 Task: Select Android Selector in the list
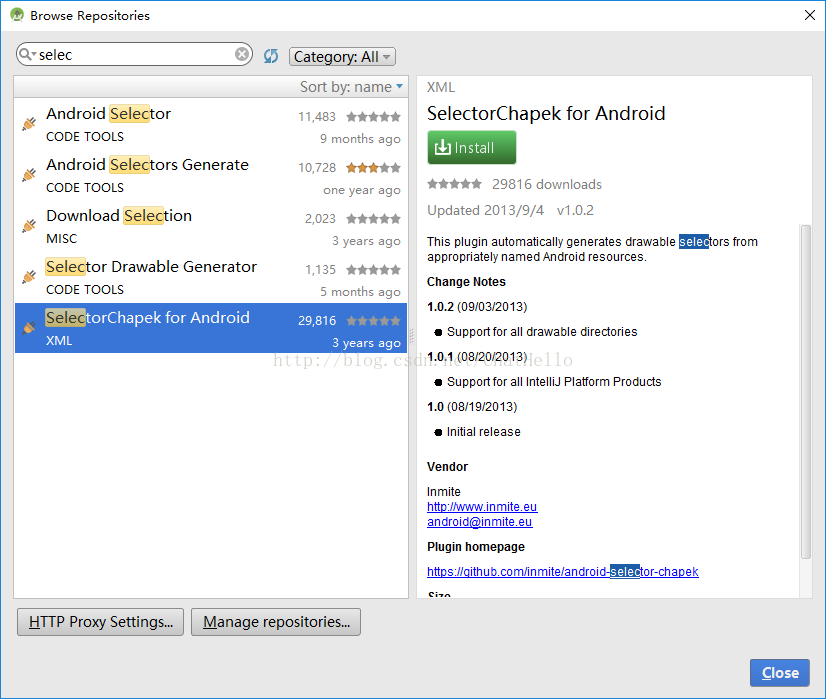(211, 124)
